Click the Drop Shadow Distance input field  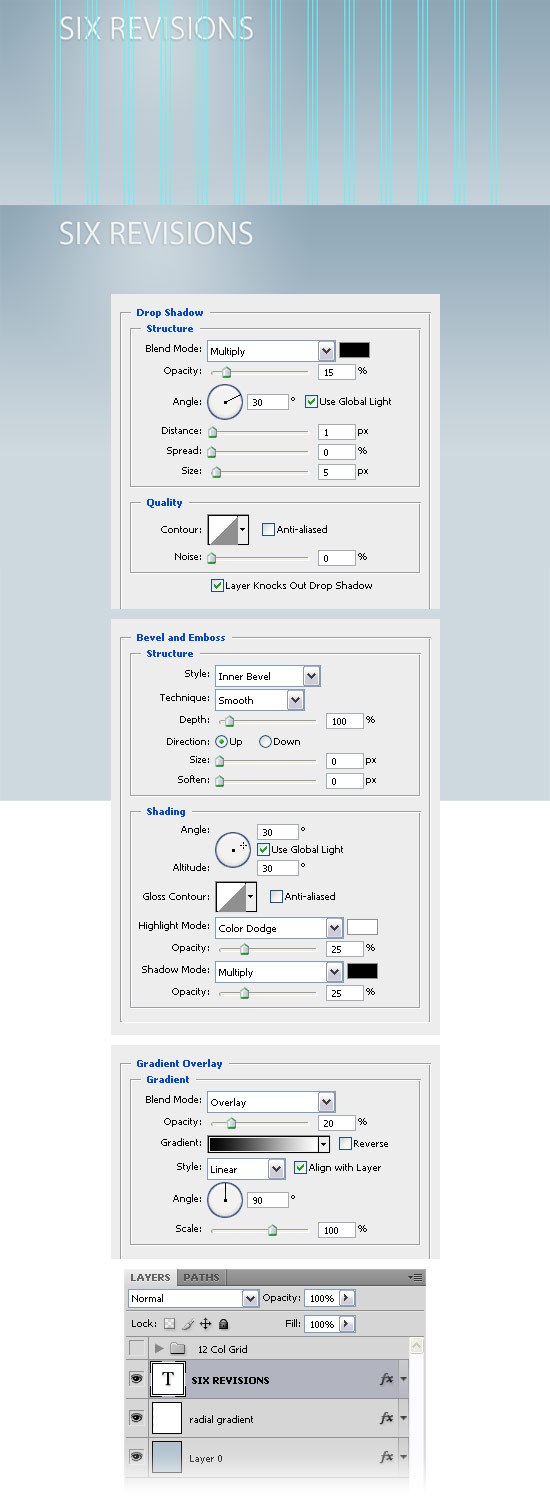338,432
